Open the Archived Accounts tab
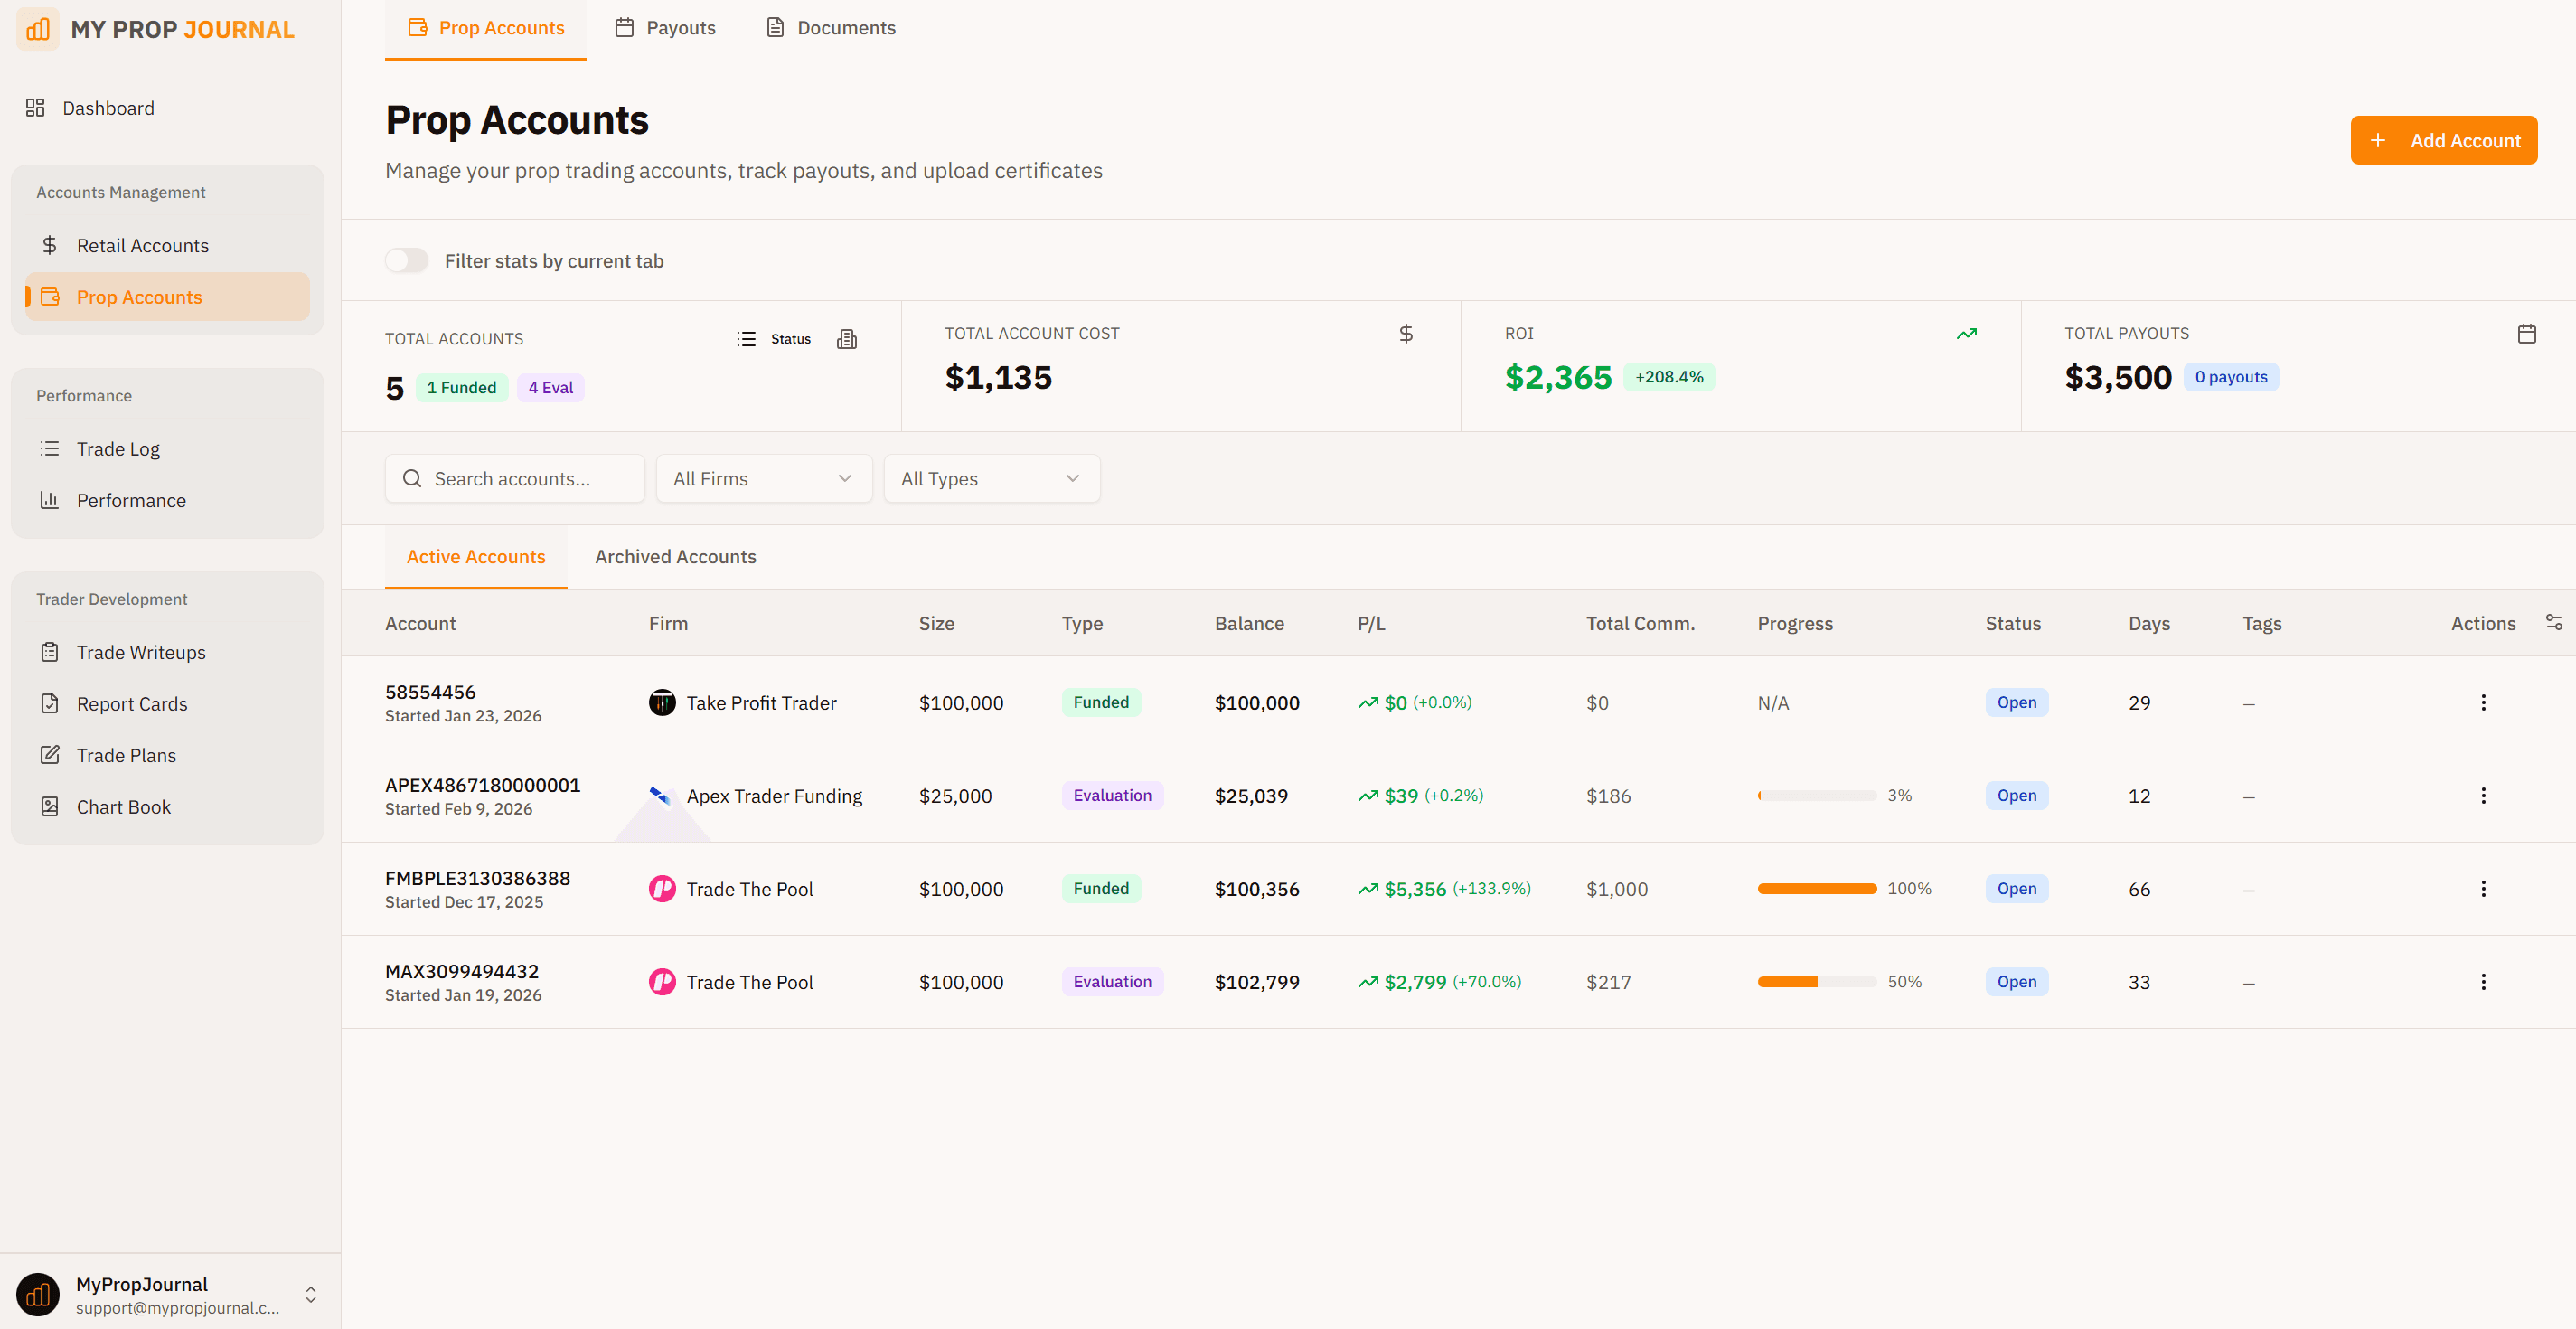The width and height of the screenshot is (2576, 1329). pos(676,557)
